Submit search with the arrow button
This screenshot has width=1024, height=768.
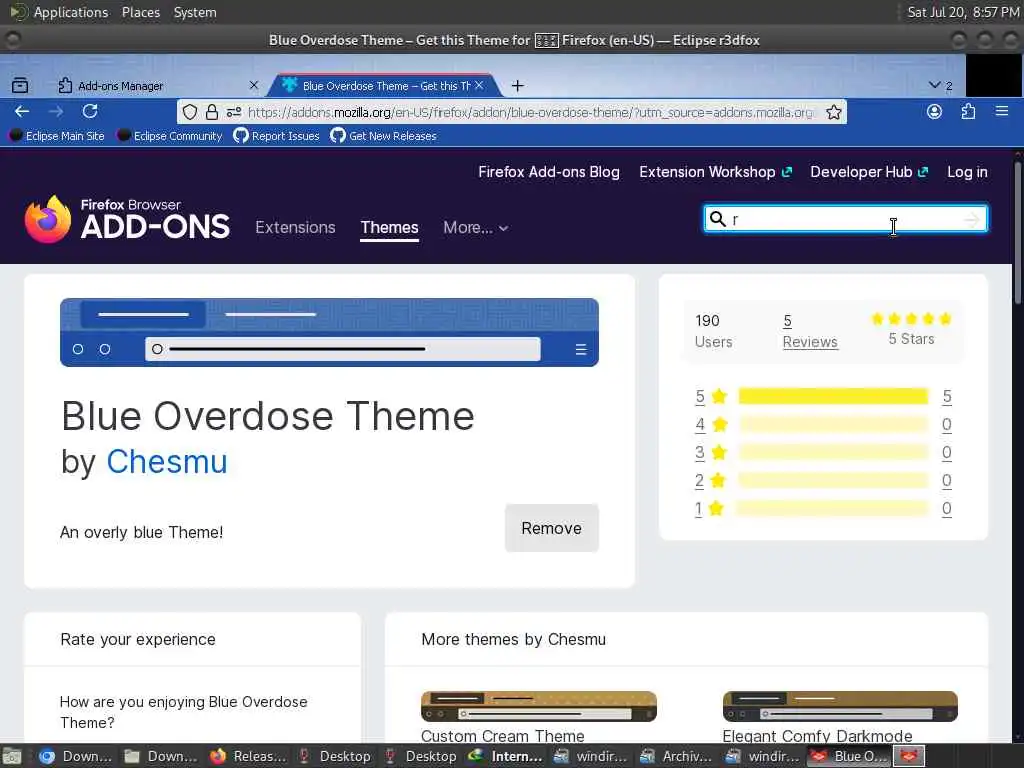click(972, 219)
